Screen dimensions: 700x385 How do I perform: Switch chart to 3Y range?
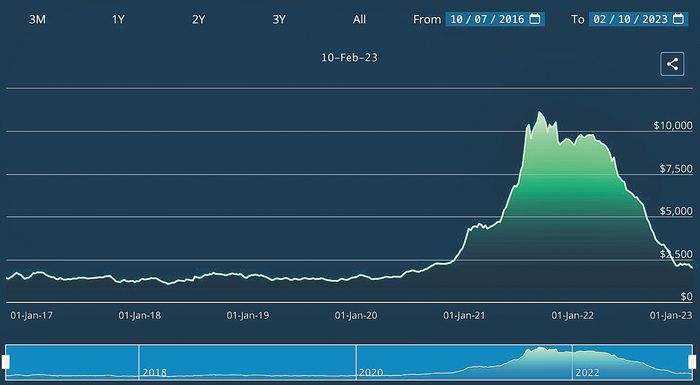279,20
